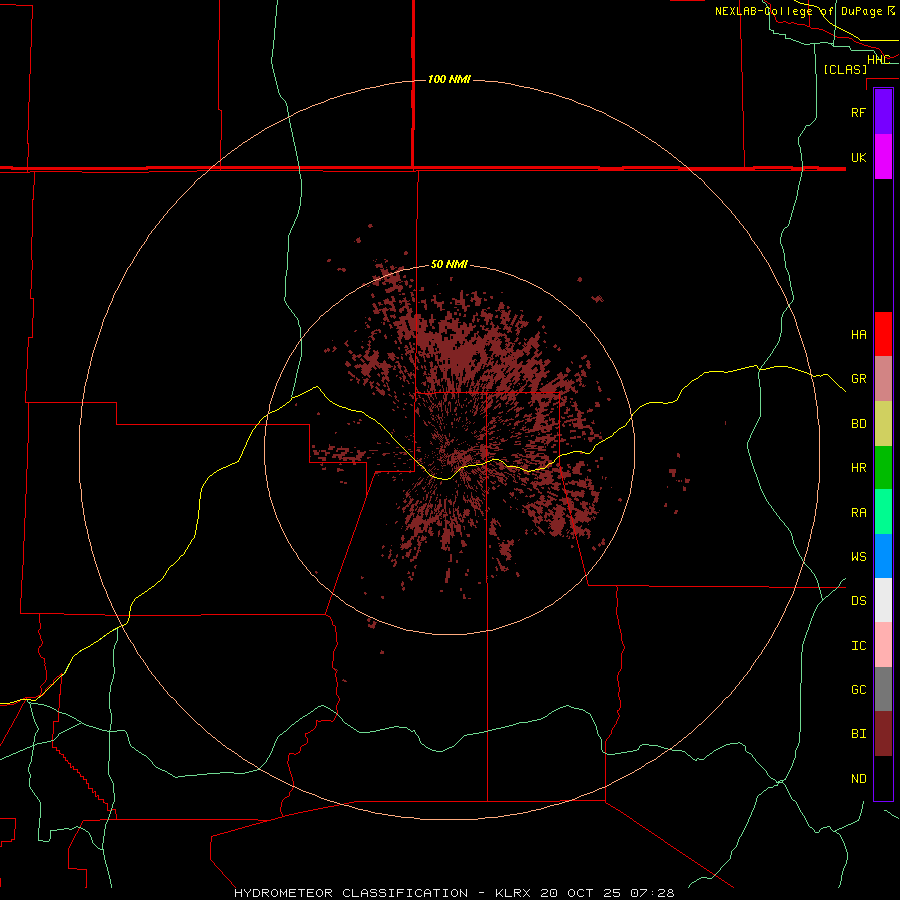Click the DS legend label
The width and height of the screenshot is (900, 900).
pyautogui.click(x=858, y=601)
